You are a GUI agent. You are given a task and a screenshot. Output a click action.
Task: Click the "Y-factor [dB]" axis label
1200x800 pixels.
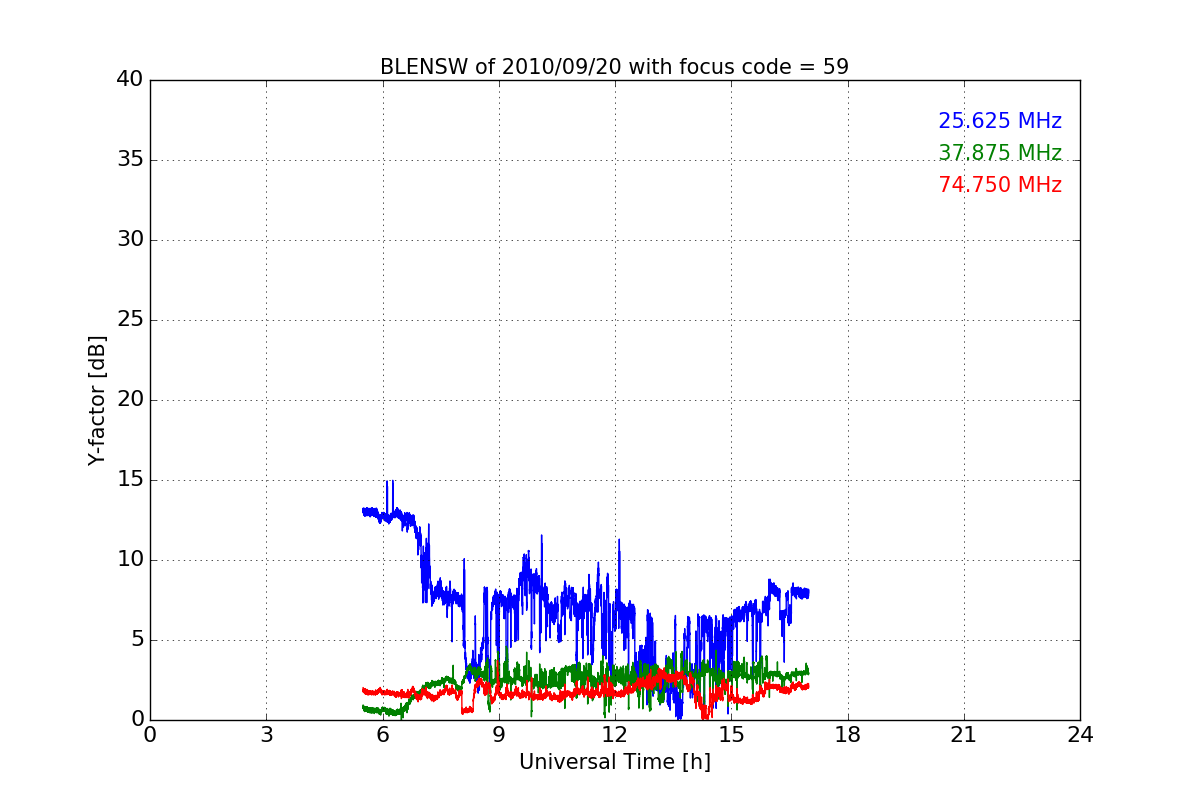coord(97,400)
